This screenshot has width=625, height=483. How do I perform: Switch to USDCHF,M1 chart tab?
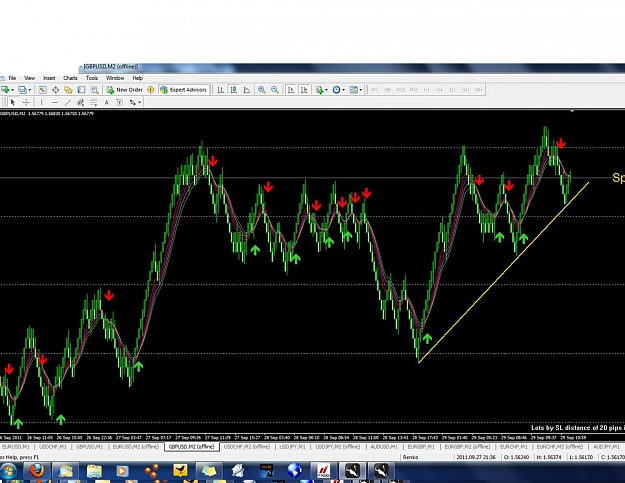[53, 447]
